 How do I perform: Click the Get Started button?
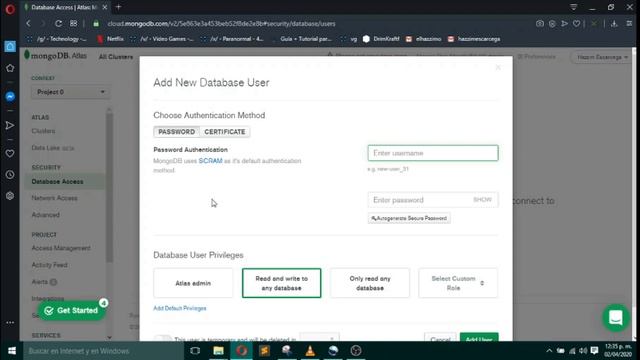[x=72, y=311]
